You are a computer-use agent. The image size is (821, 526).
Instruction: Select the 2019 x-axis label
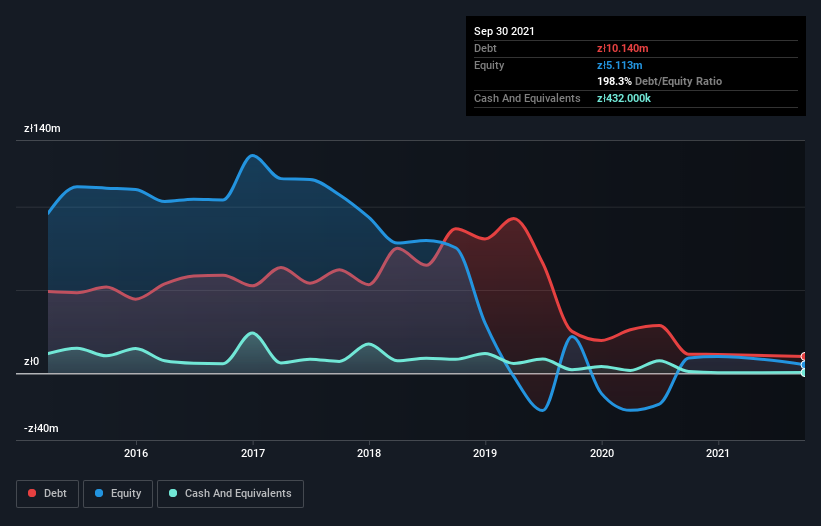[485, 453]
